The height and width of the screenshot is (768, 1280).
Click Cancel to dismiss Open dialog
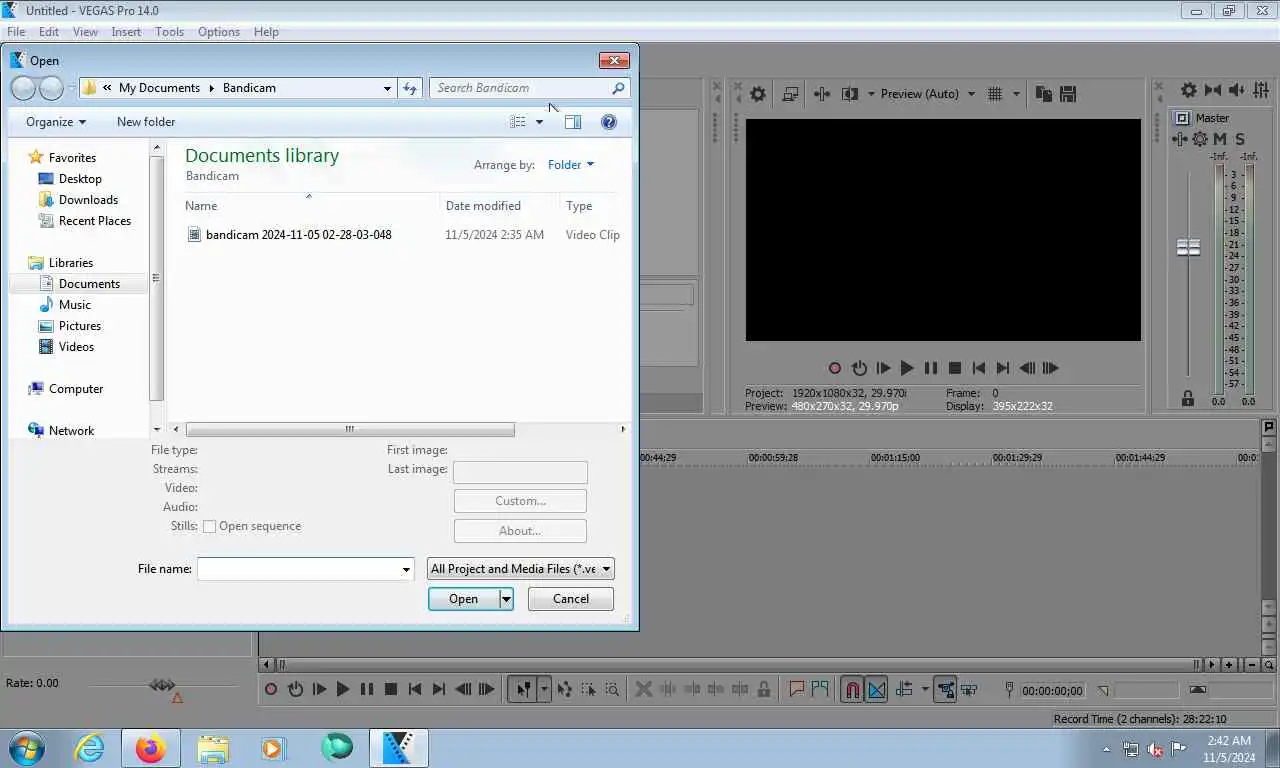571,599
